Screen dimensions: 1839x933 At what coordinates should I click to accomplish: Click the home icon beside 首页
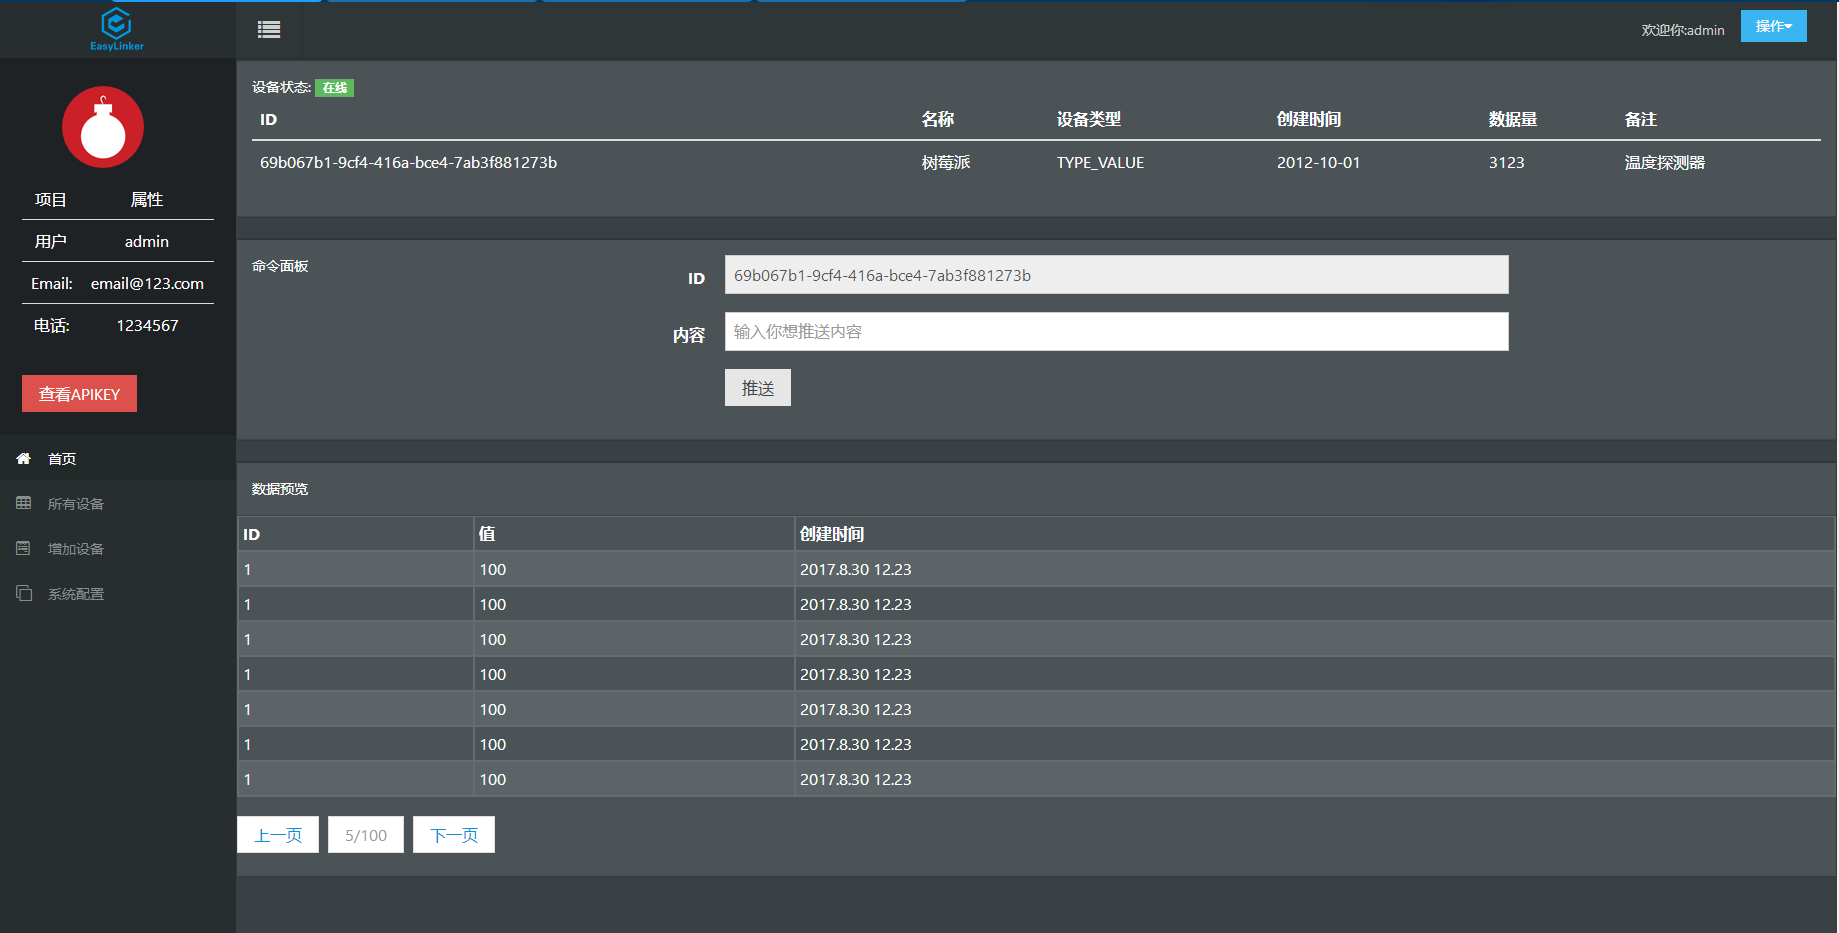pos(24,458)
